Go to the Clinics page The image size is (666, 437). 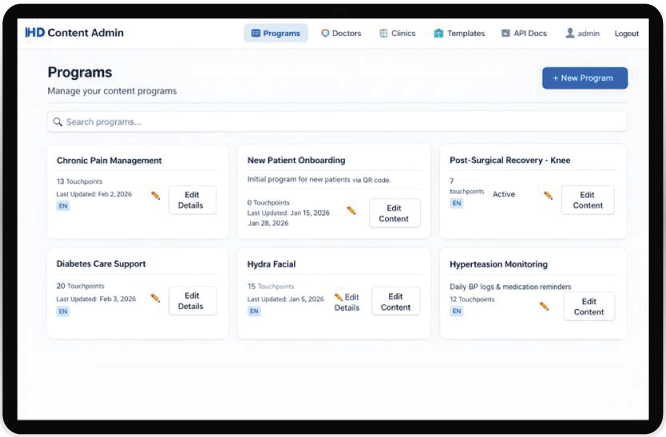click(397, 33)
